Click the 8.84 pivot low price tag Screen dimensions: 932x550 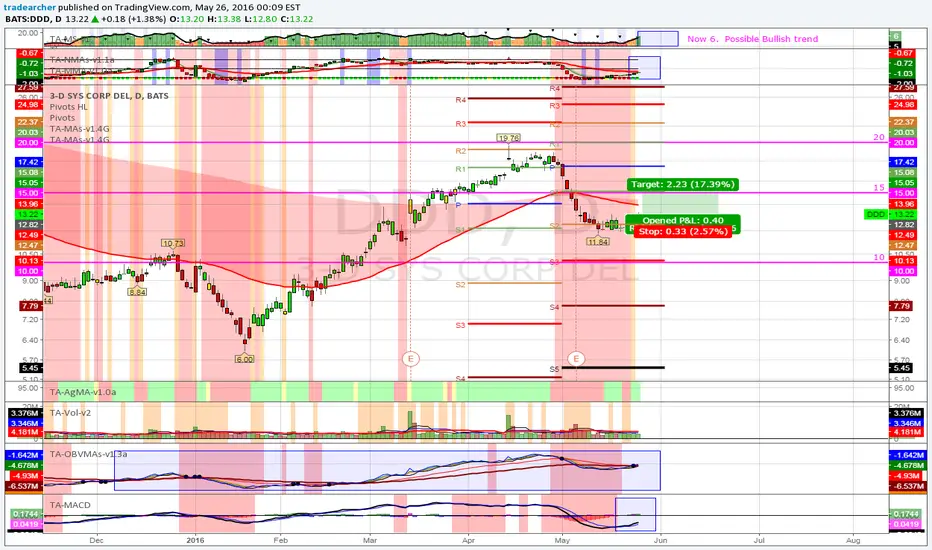(x=137, y=292)
